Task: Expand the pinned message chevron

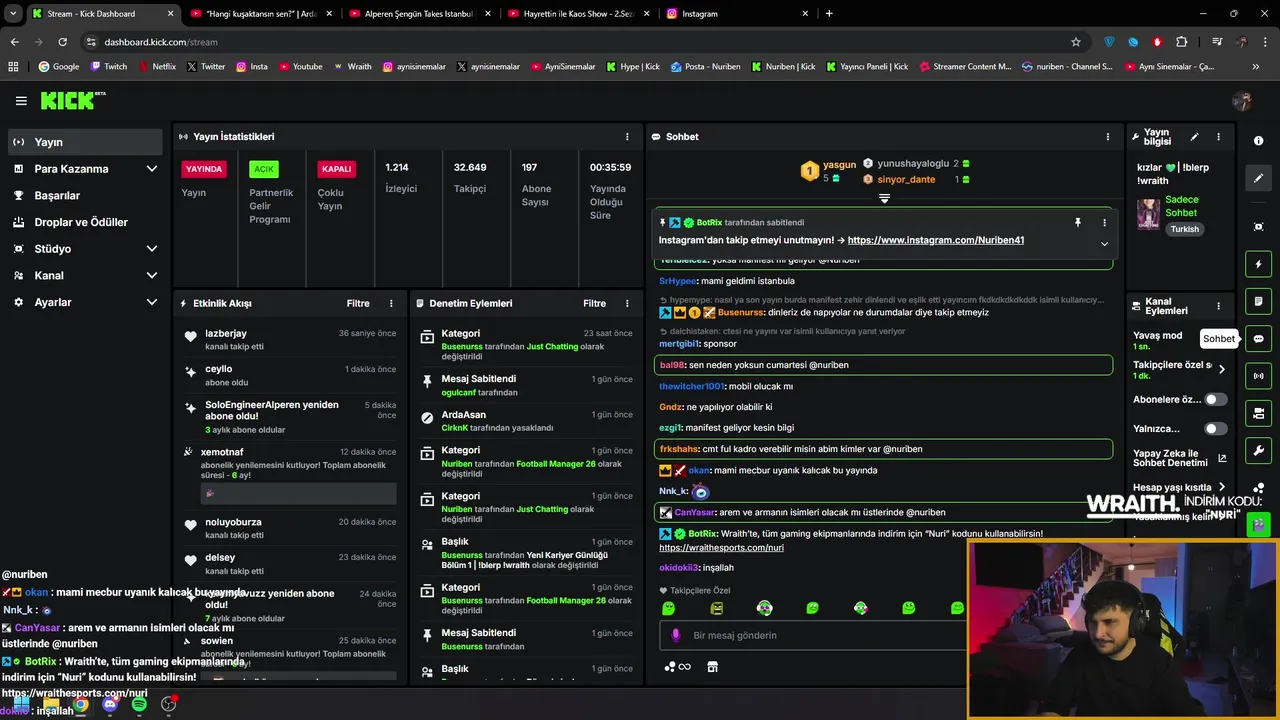Action: 1104,243
